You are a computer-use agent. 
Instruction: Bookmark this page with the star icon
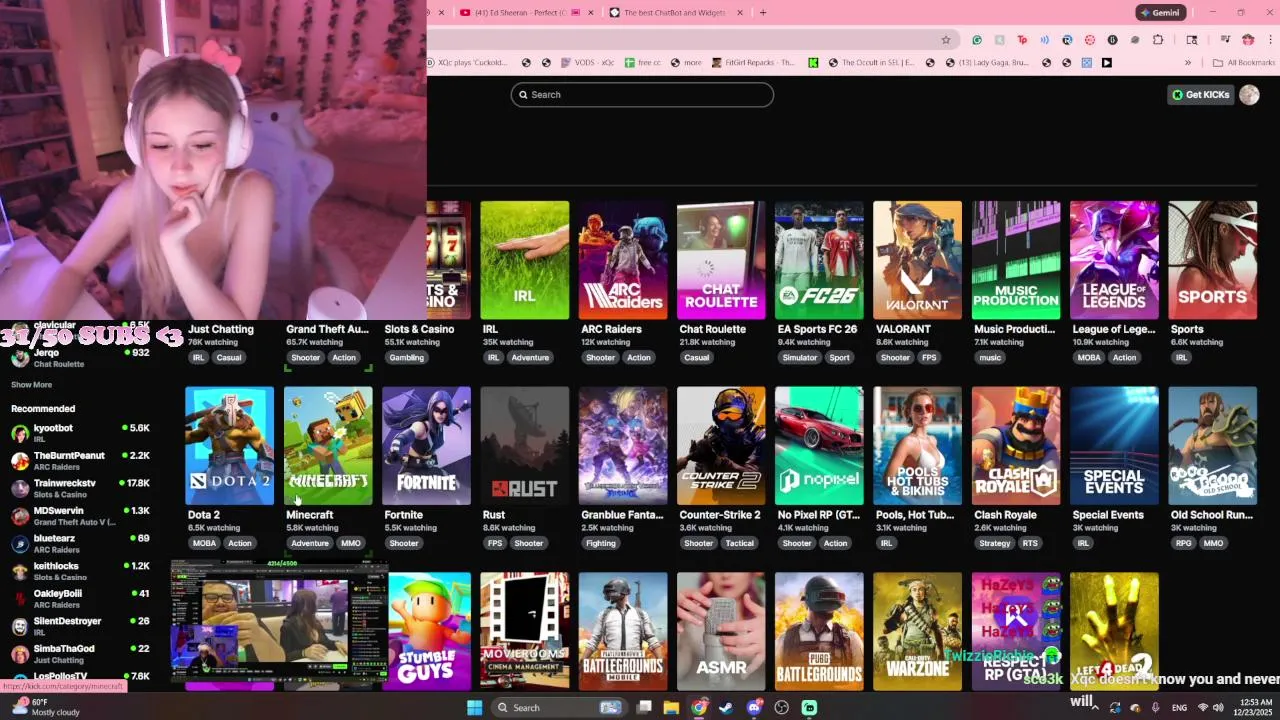click(945, 40)
